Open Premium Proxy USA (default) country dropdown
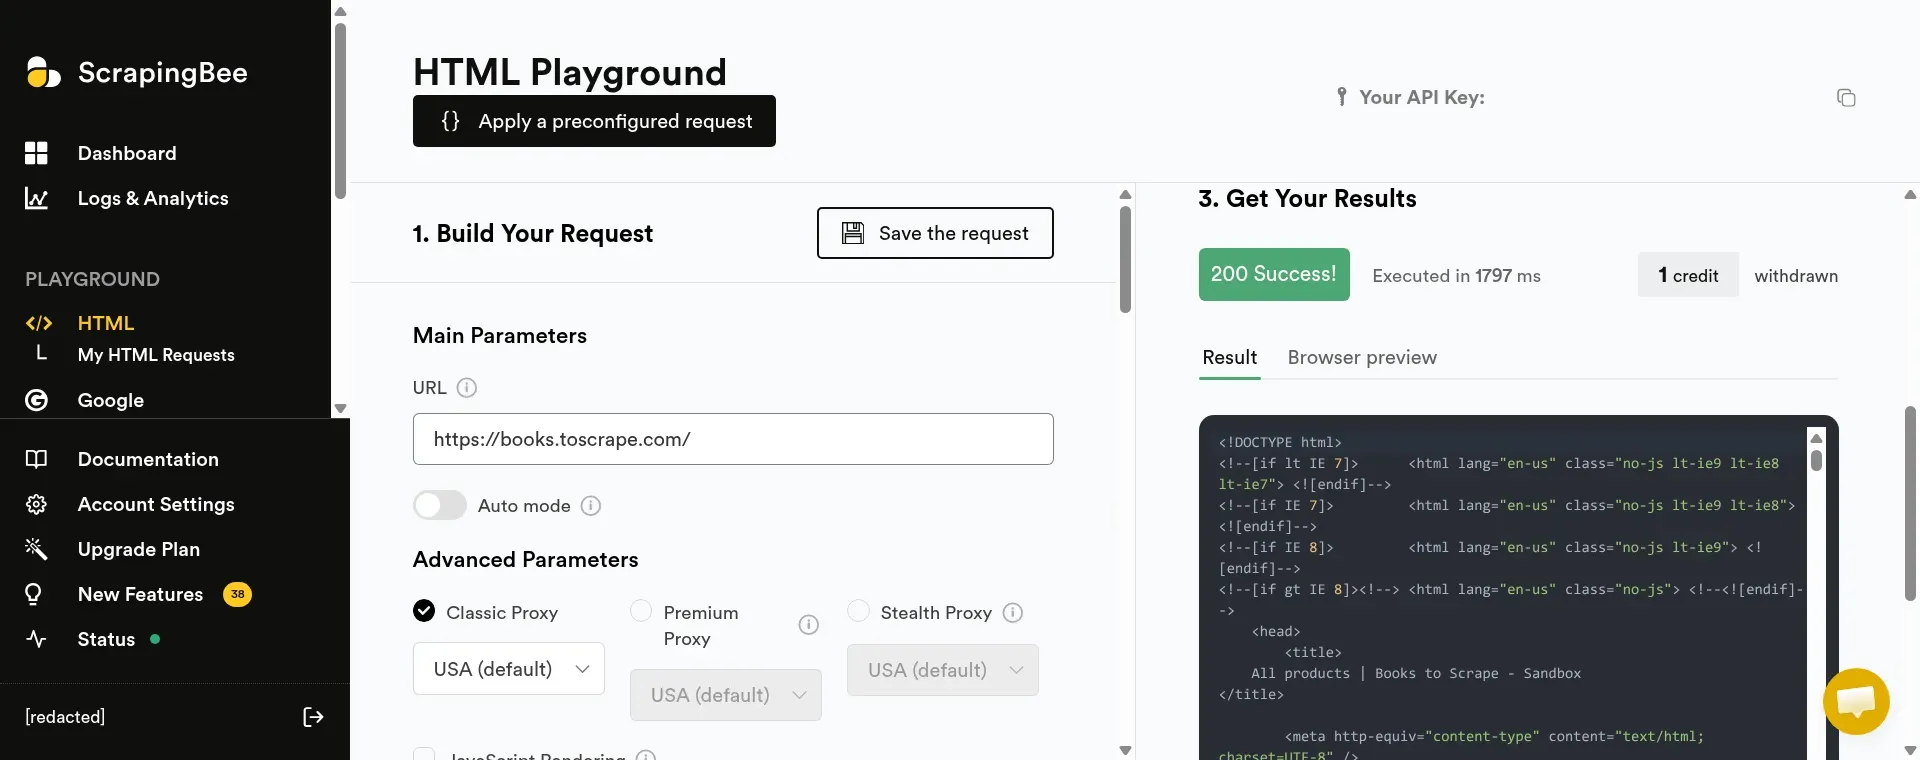Screen dimensions: 1920x760 tap(726, 695)
